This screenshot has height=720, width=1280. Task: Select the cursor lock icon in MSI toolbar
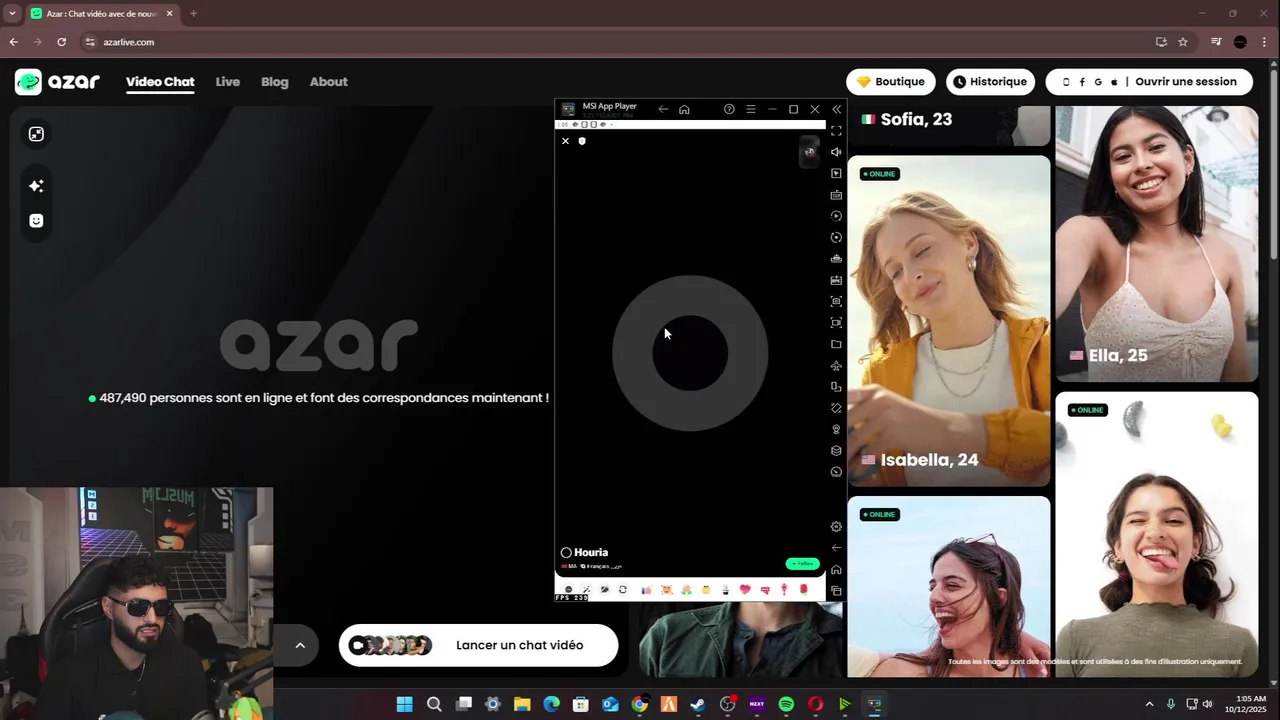836,174
